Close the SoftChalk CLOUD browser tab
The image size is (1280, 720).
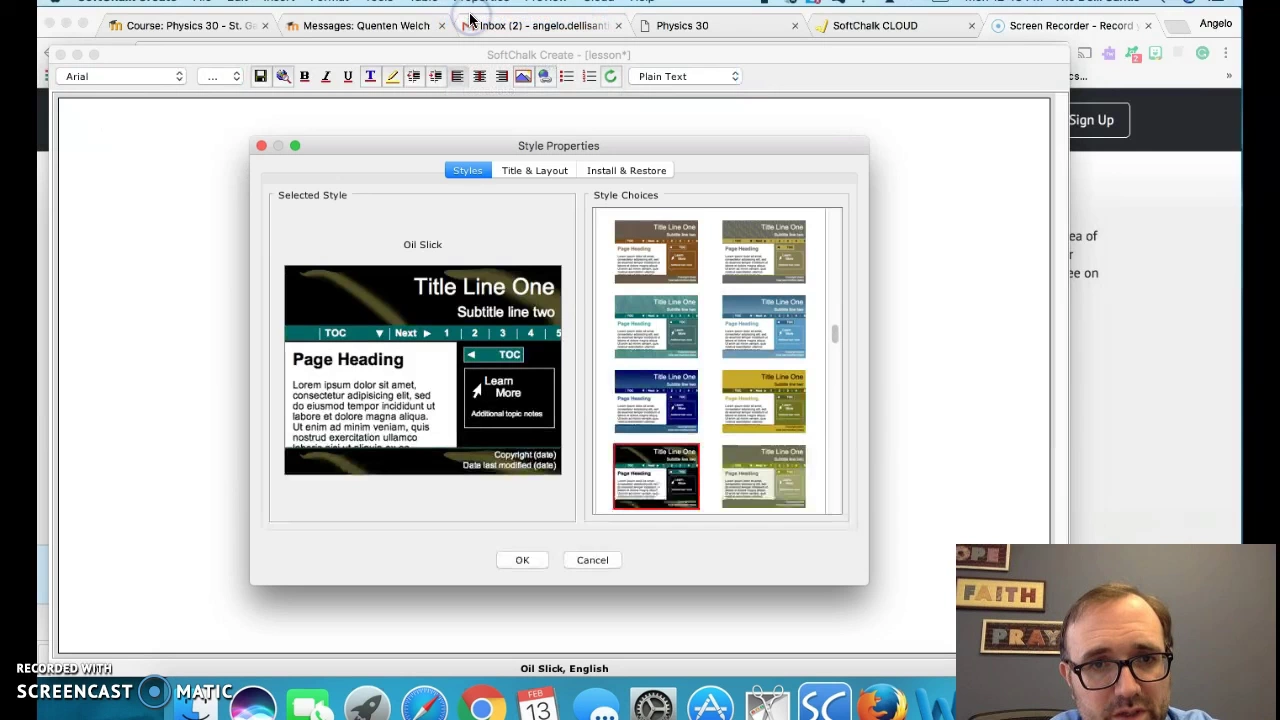pos(971,26)
